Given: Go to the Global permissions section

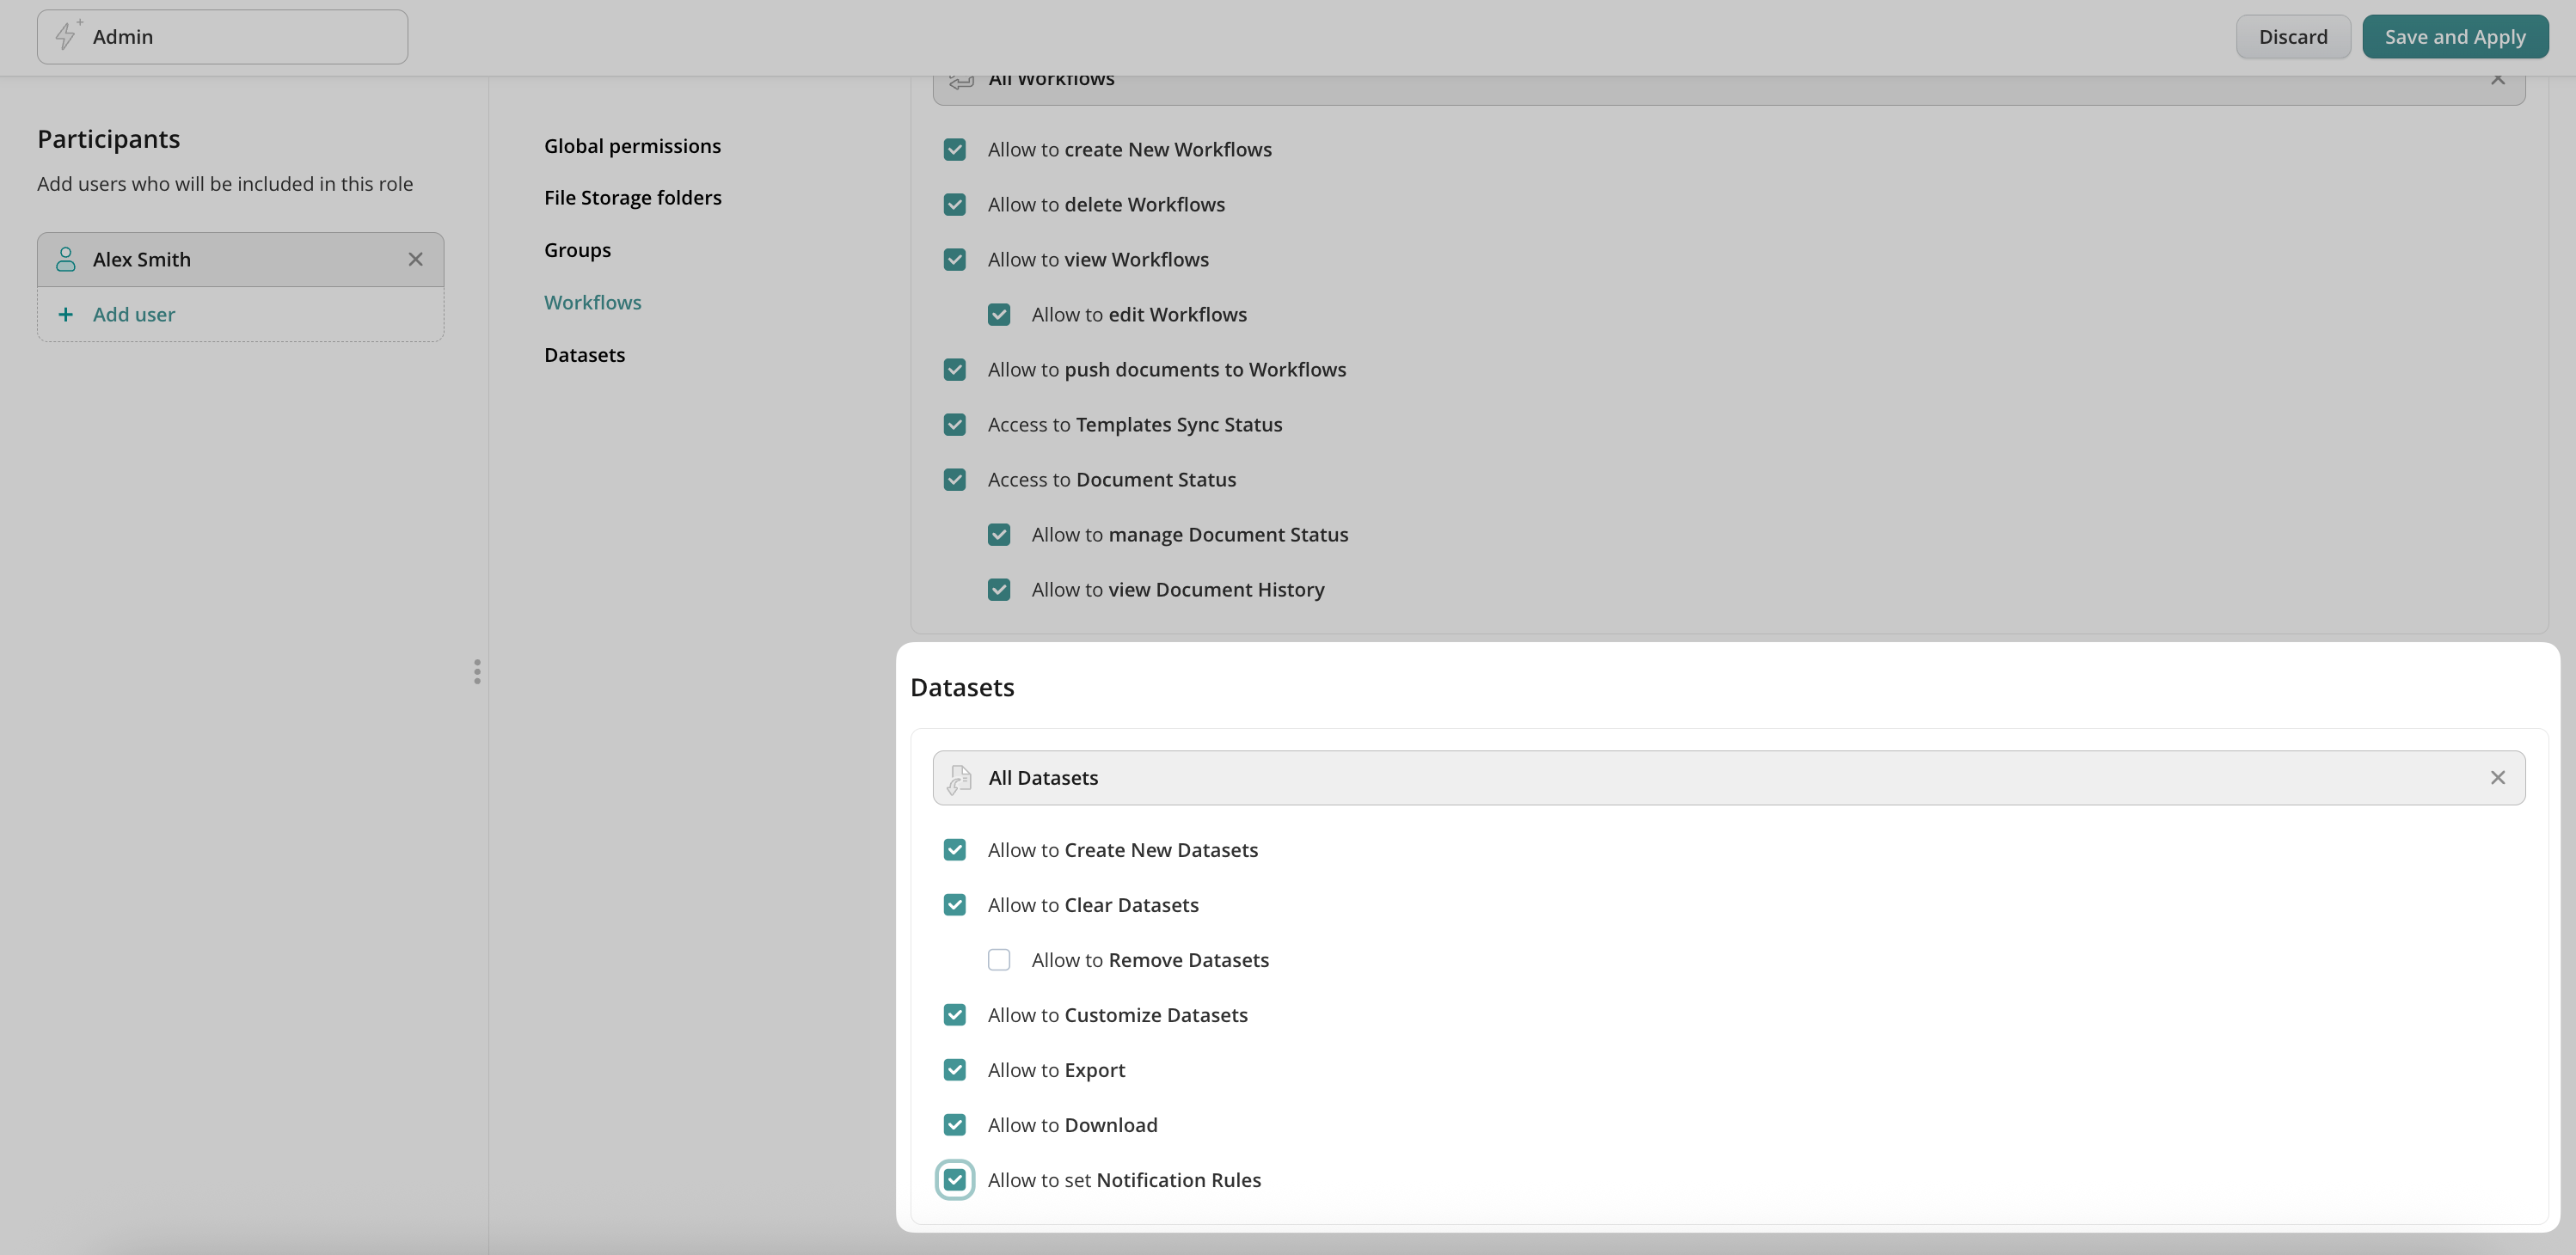Looking at the screenshot, I should (632, 146).
